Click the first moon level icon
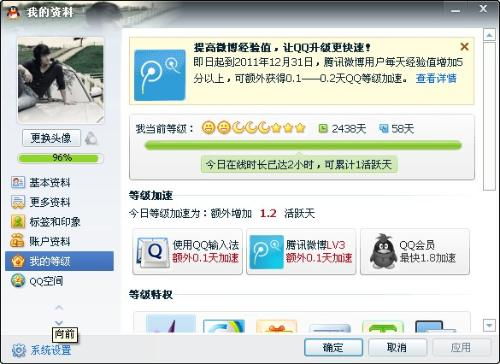The image size is (500, 364). point(238,128)
